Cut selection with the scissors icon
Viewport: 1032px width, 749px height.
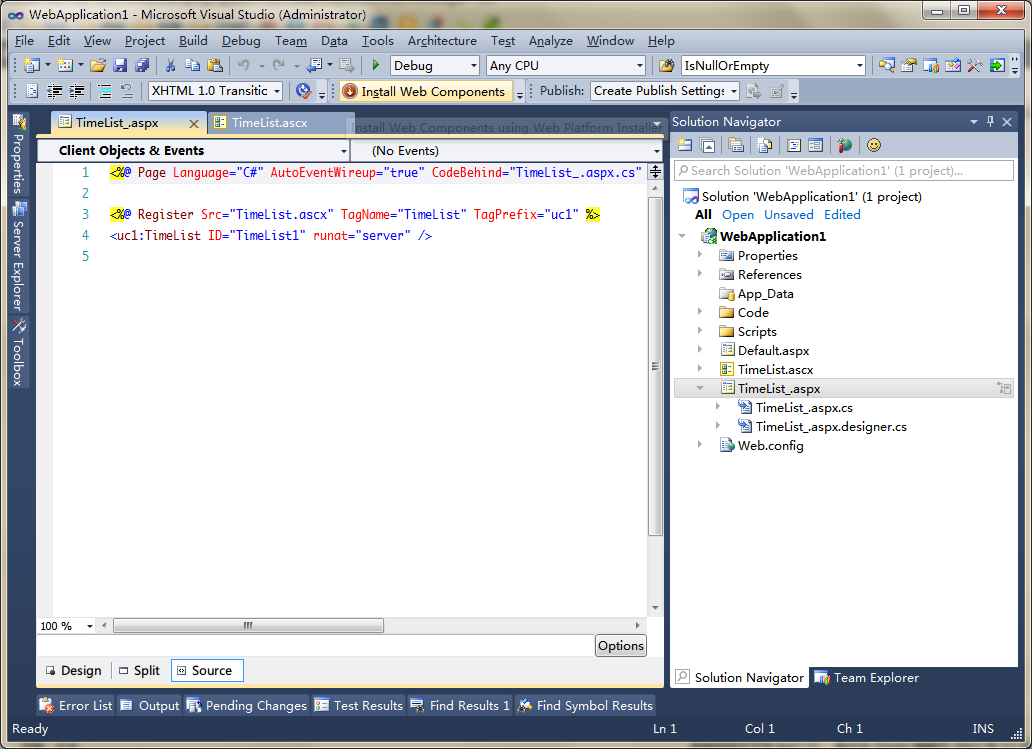click(170, 65)
